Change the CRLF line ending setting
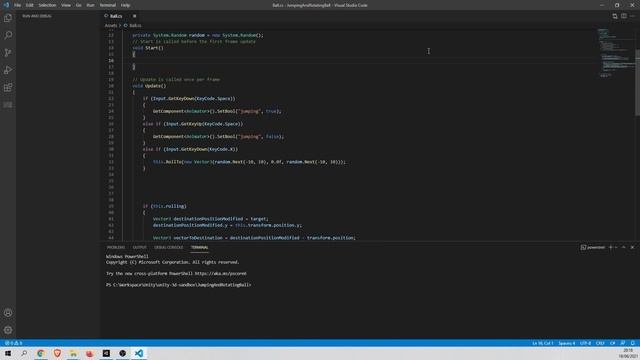This screenshot has width=640, height=360. pyautogui.click(x=600, y=343)
